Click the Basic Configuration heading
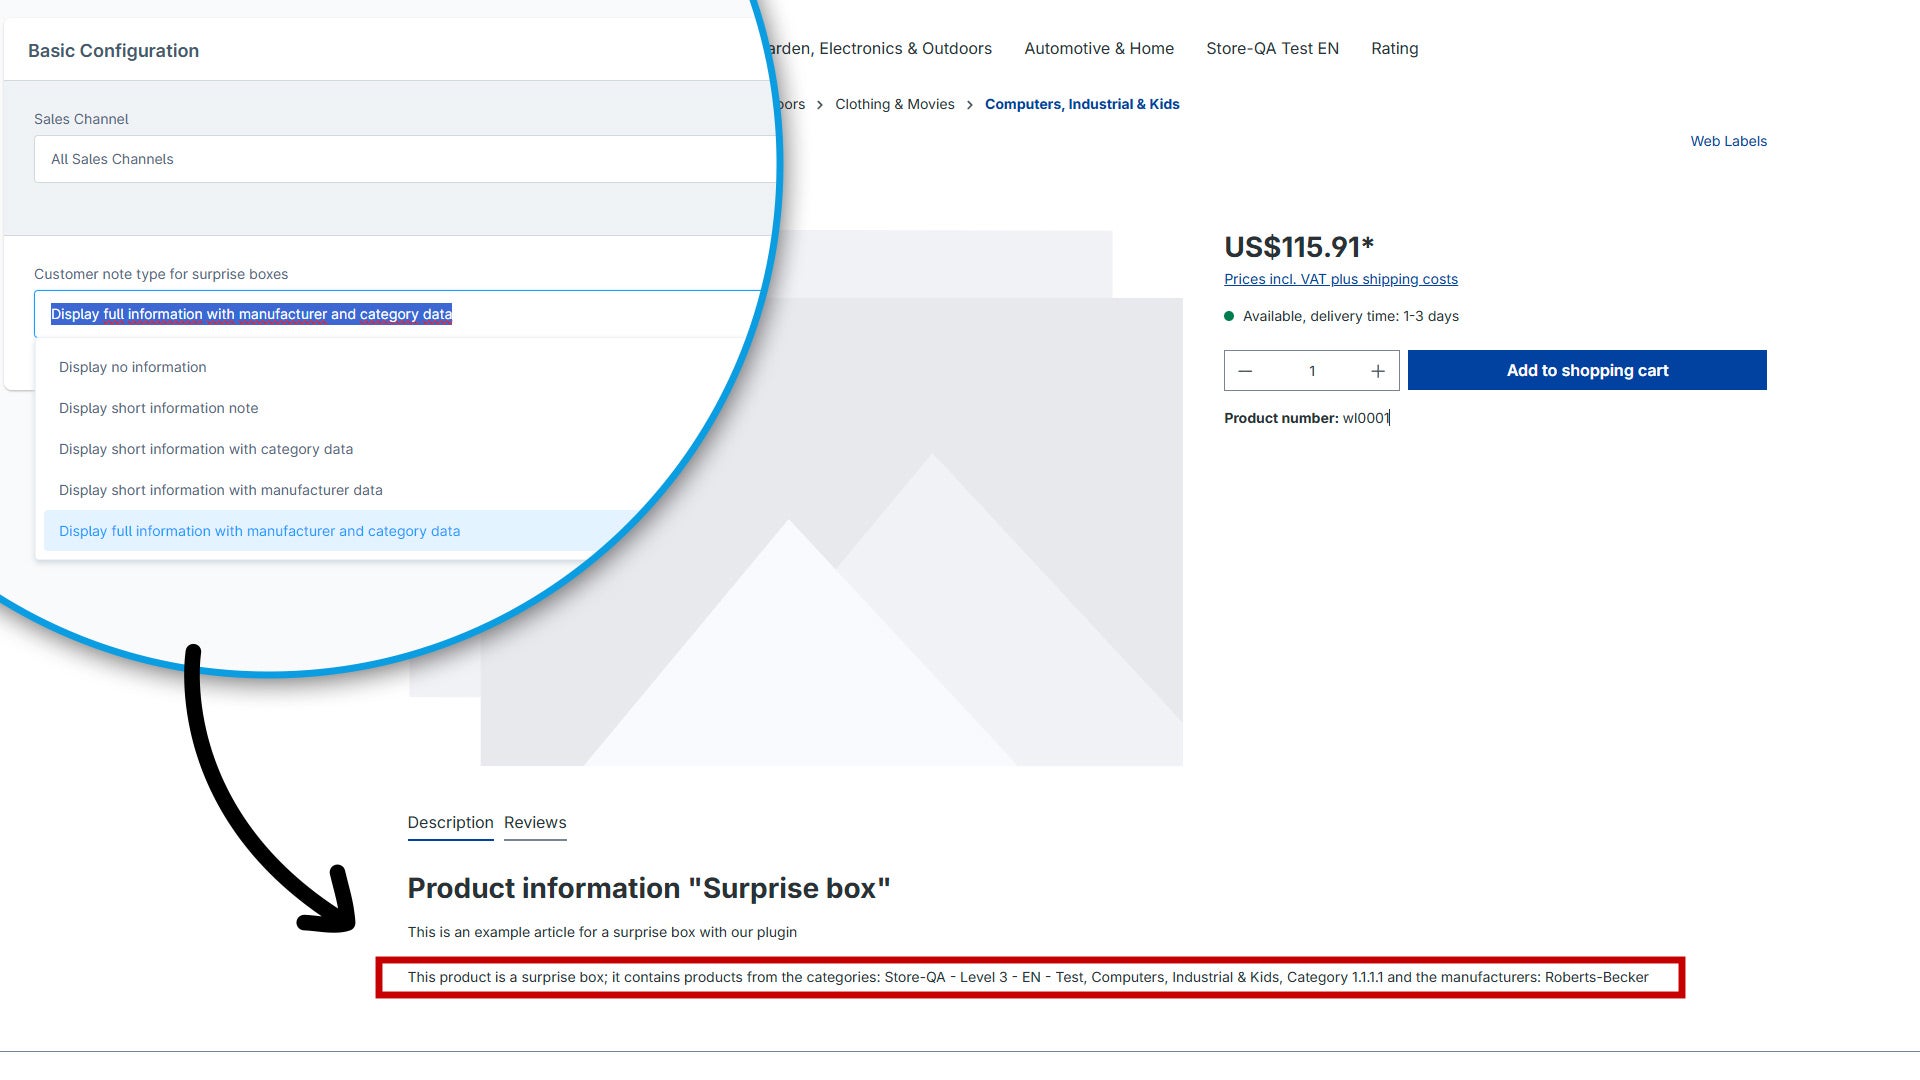Image resolution: width=1920 pixels, height=1080 pixels. coord(113,50)
